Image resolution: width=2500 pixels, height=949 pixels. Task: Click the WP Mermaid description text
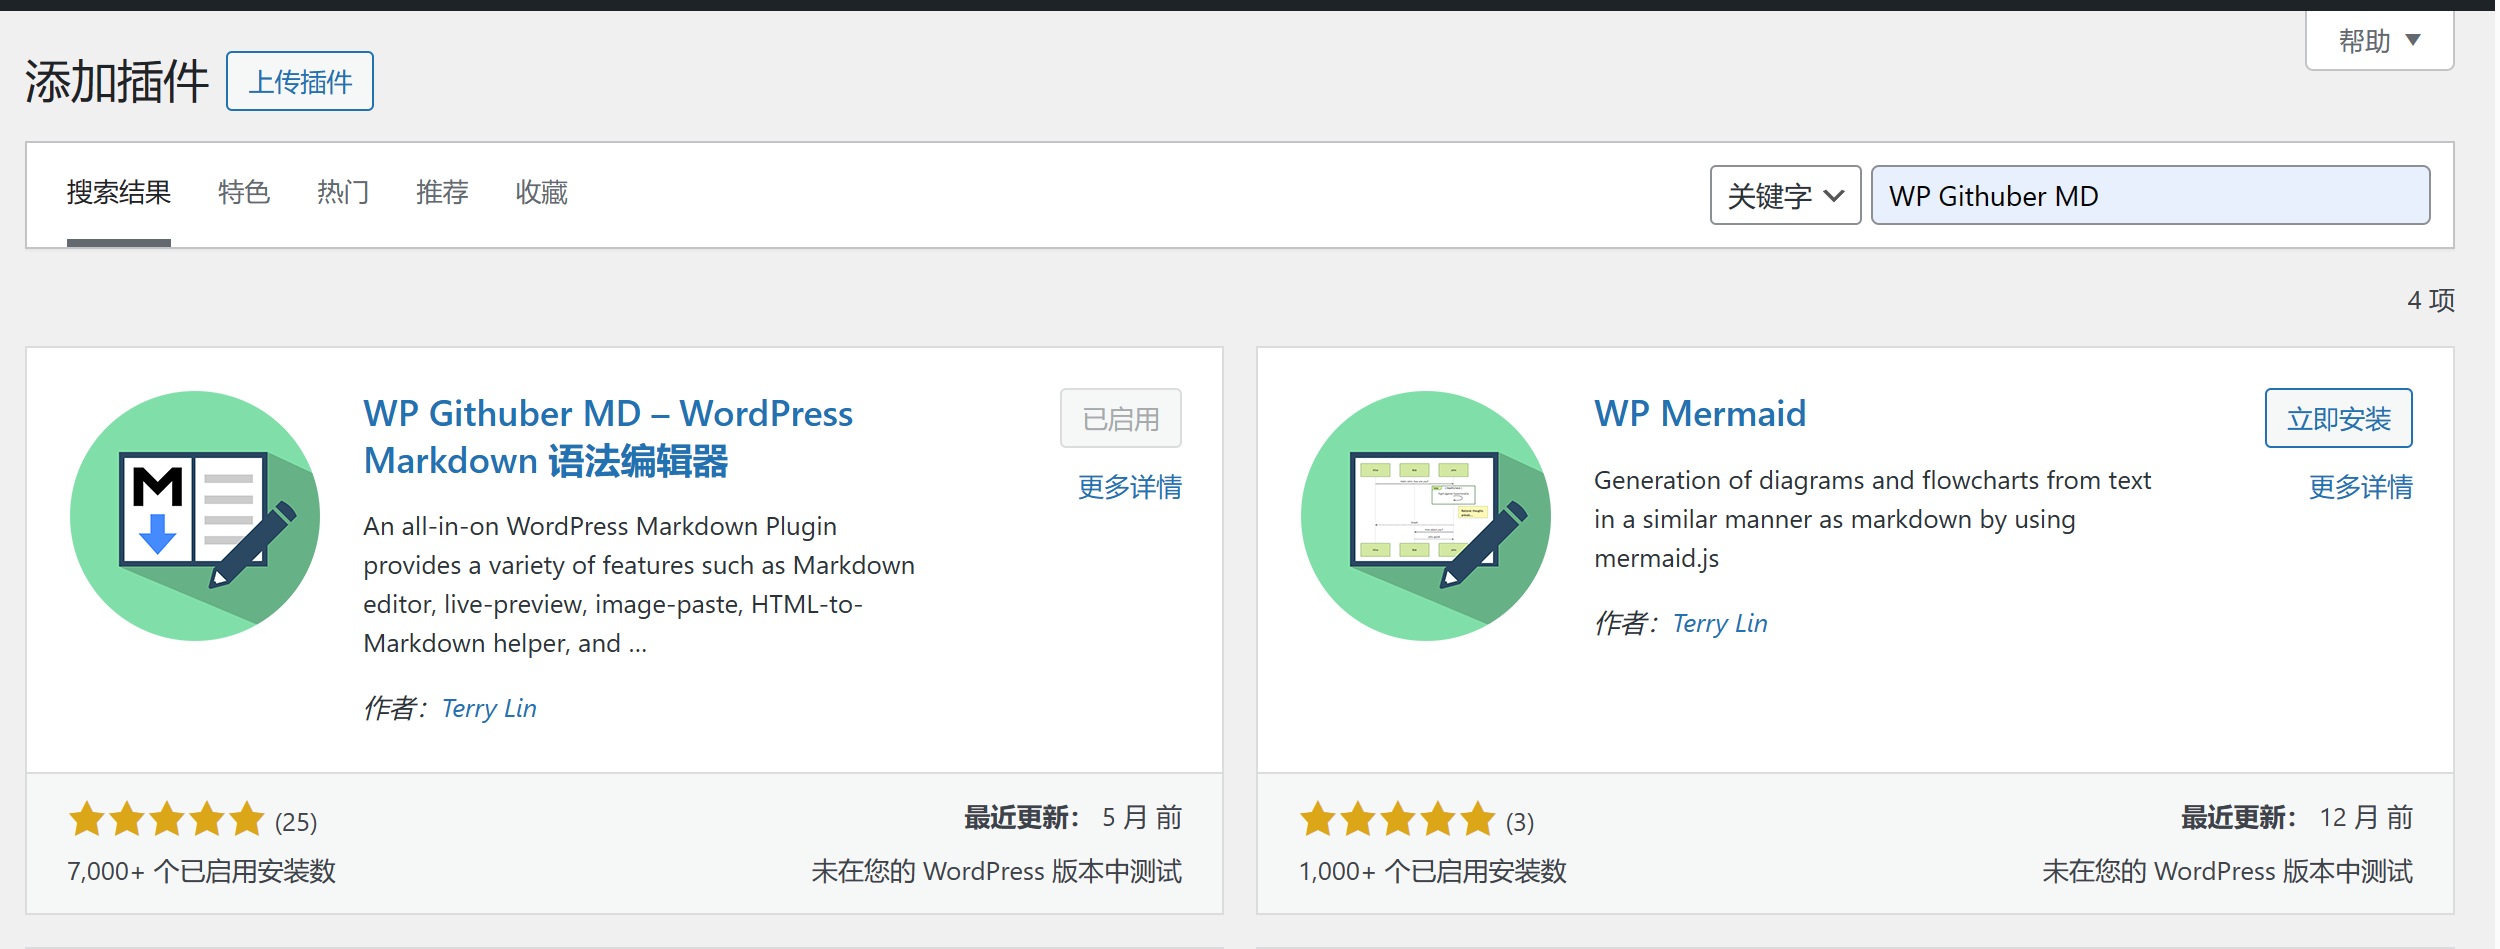(x=1872, y=519)
